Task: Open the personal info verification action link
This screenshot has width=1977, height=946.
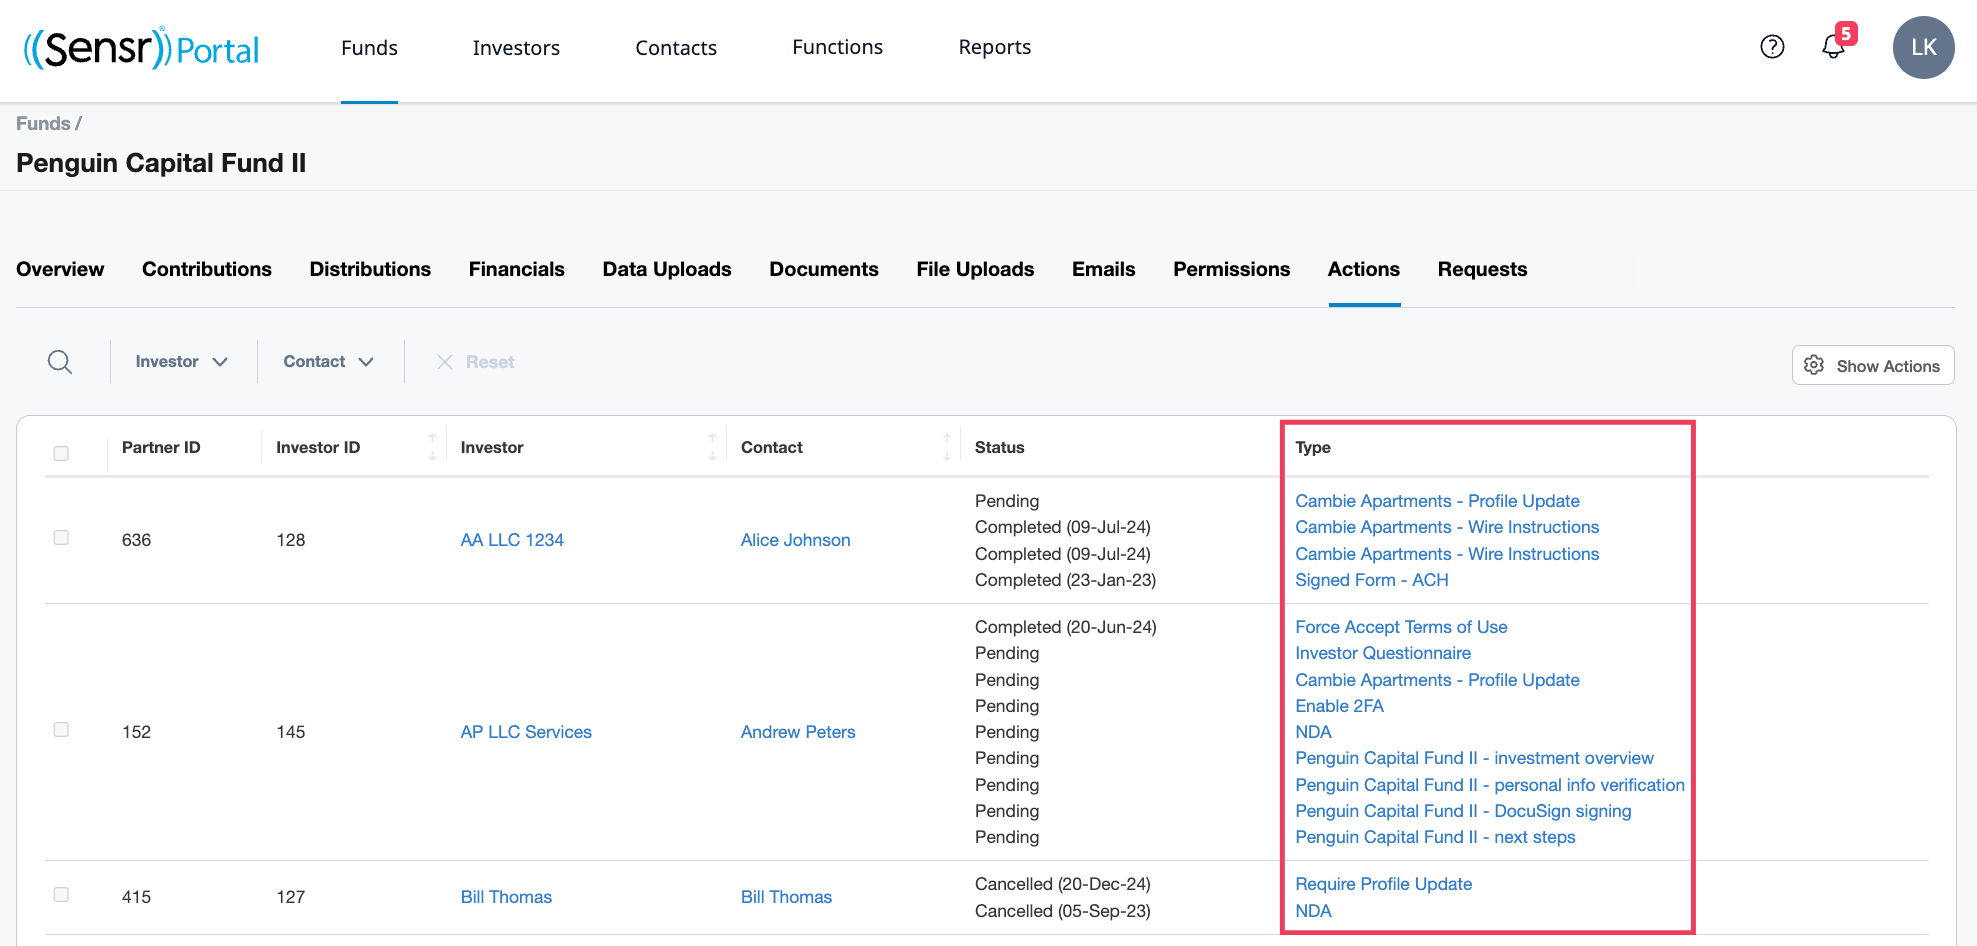Action: [x=1490, y=785]
